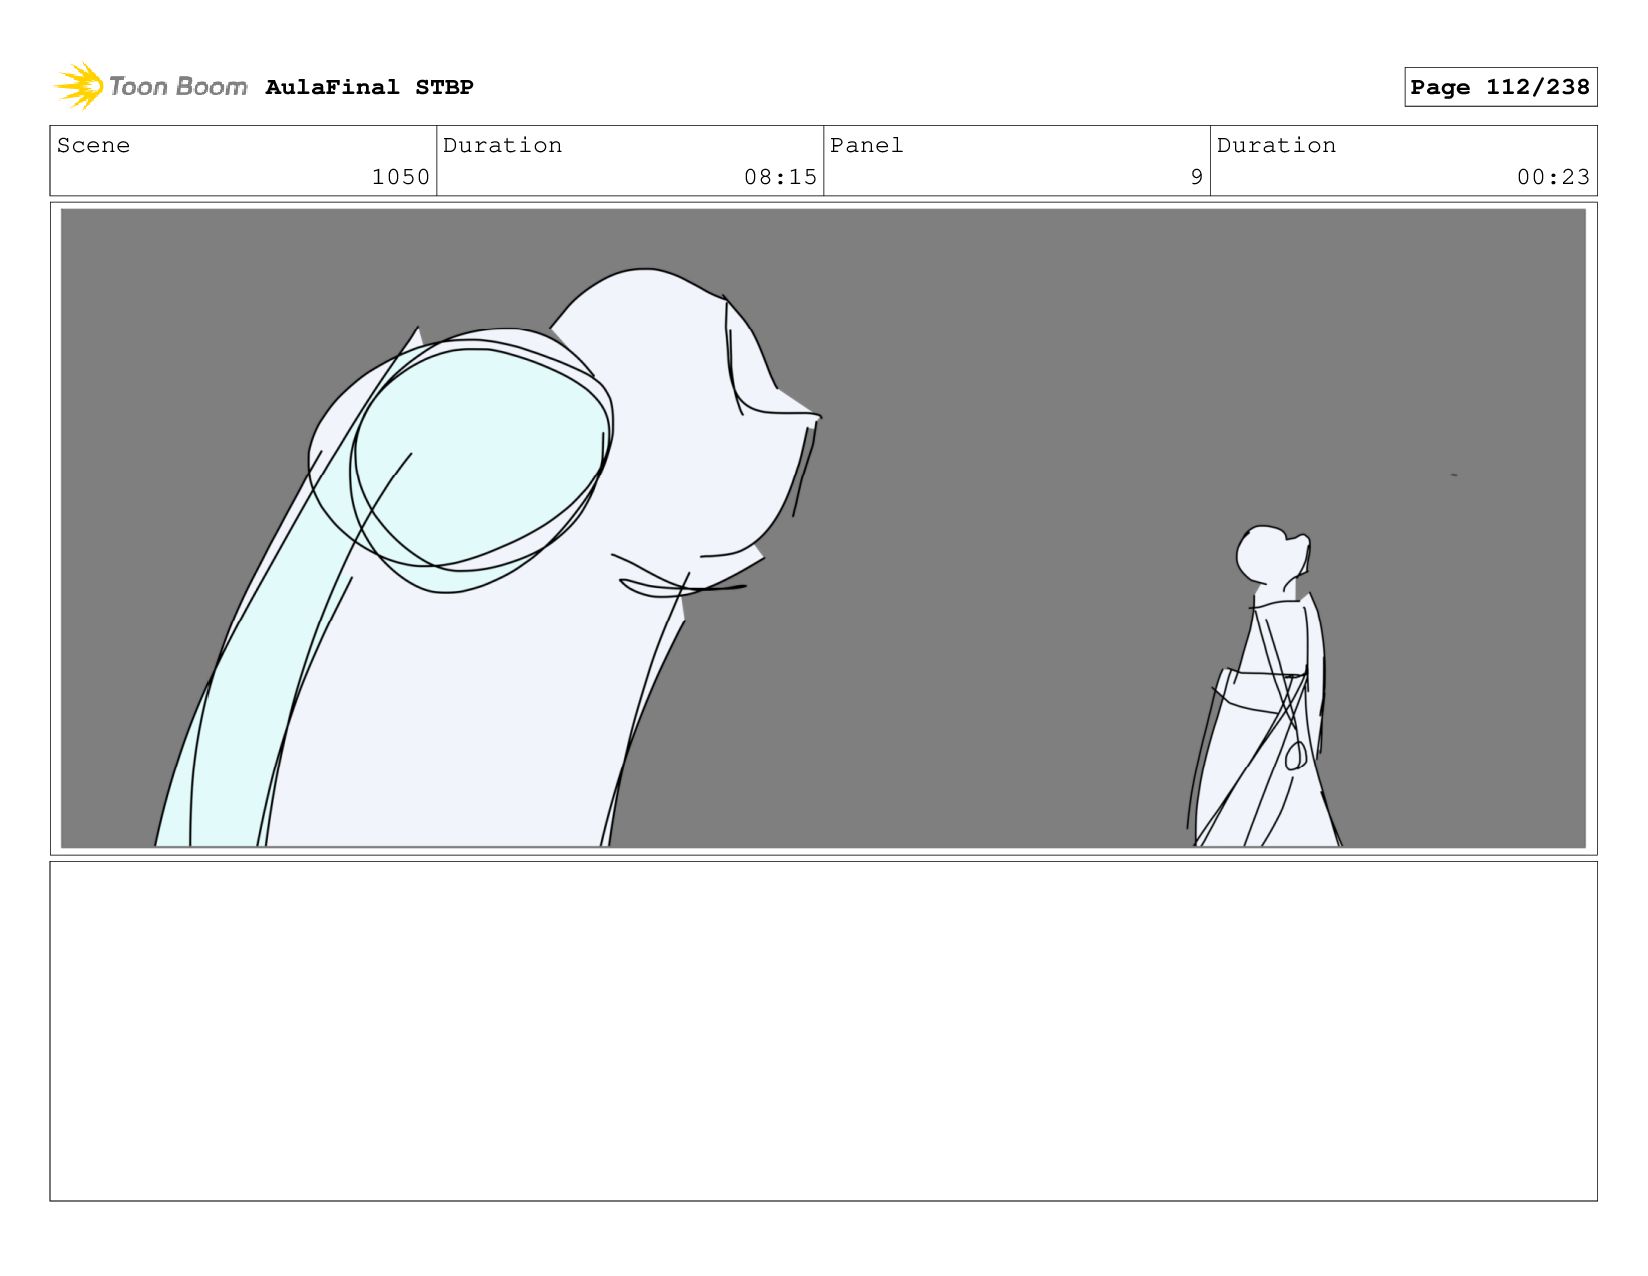Click the scene number 1050
Viewport: 1648px width, 1276px height.
coord(400,177)
